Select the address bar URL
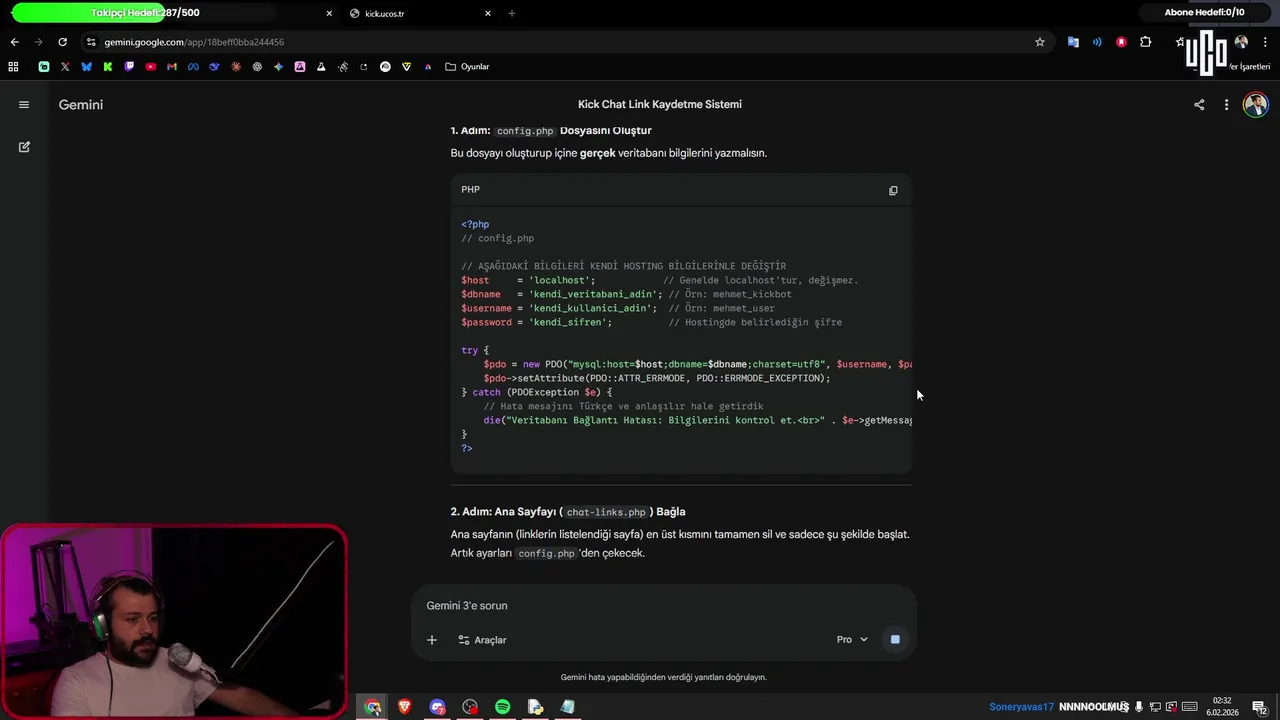Screen dimensions: 1280x720 194,42
